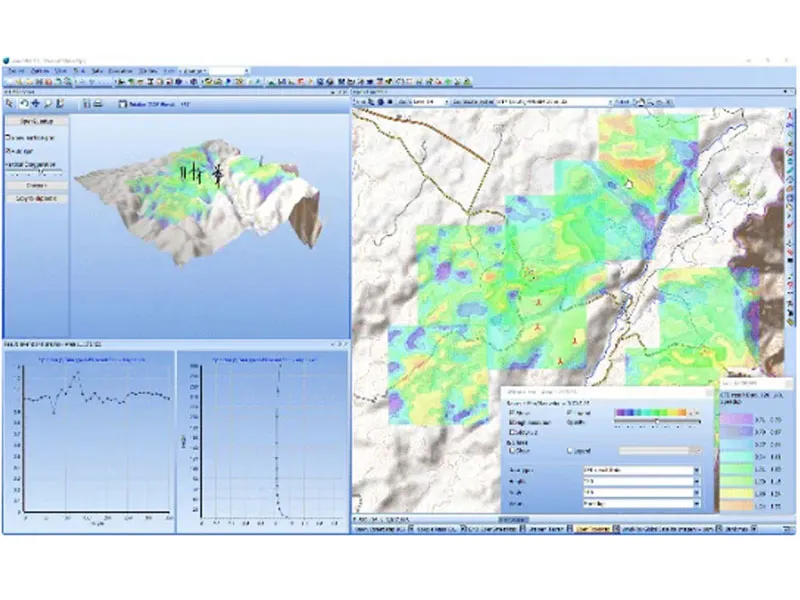
Task: Click the magnifier zoom tool in 3D view
Action: point(49,102)
